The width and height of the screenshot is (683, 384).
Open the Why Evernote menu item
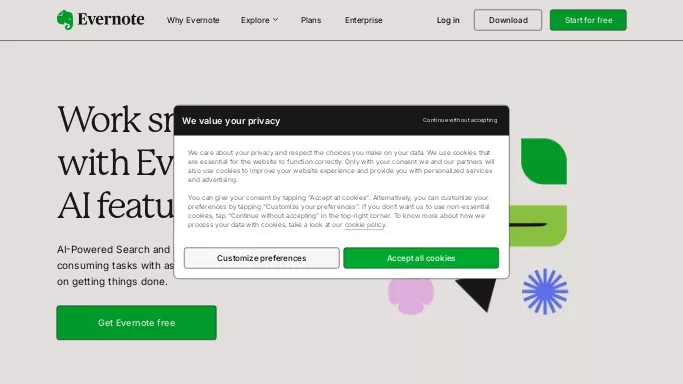(x=193, y=20)
